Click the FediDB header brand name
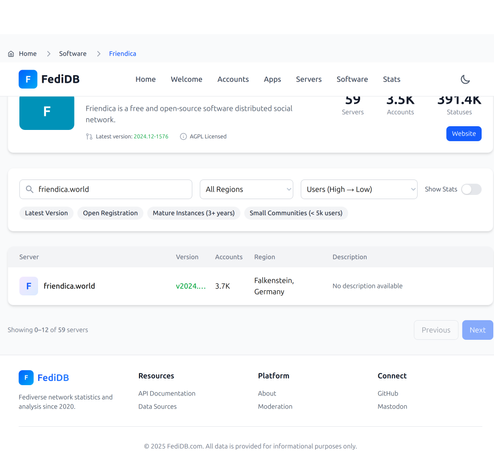The image size is (494, 466). 60,79
